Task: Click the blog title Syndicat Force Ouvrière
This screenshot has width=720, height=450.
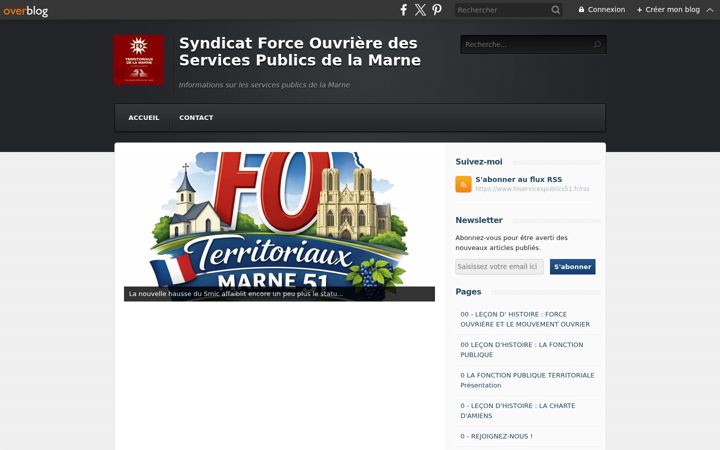Action: pos(300,51)
